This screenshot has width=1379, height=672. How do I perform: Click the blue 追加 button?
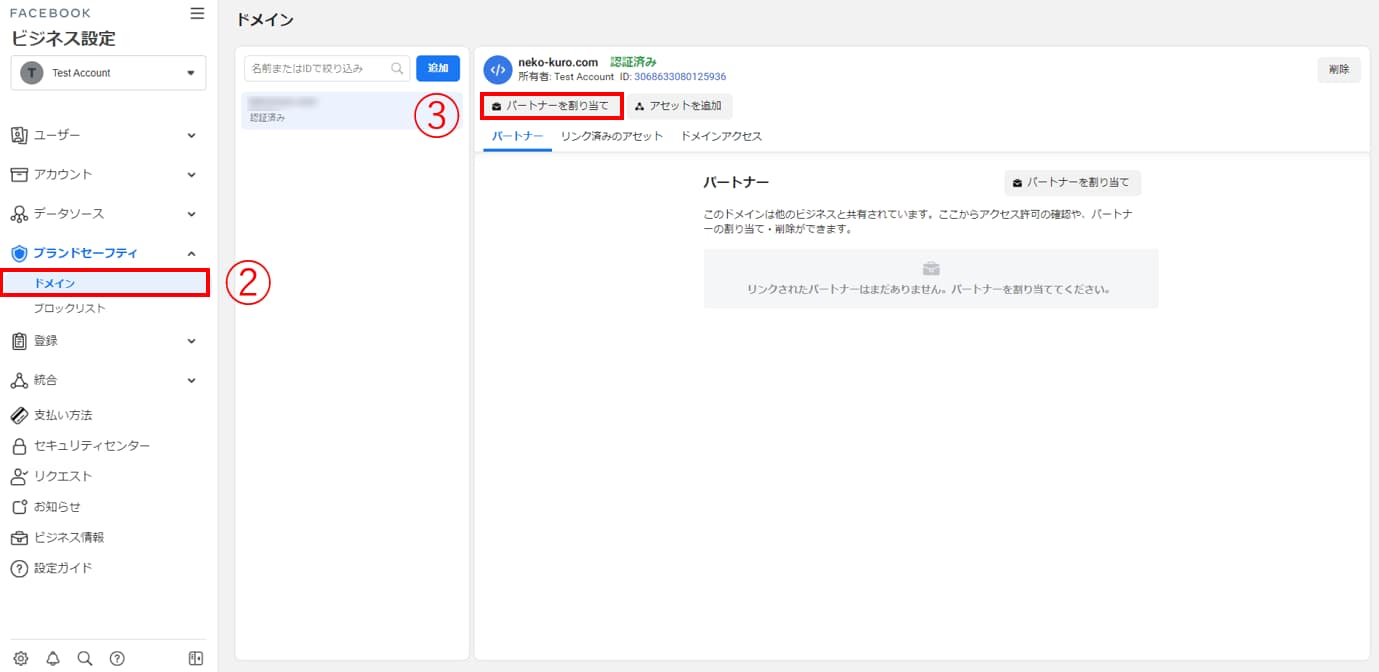[x=437, y=68]
